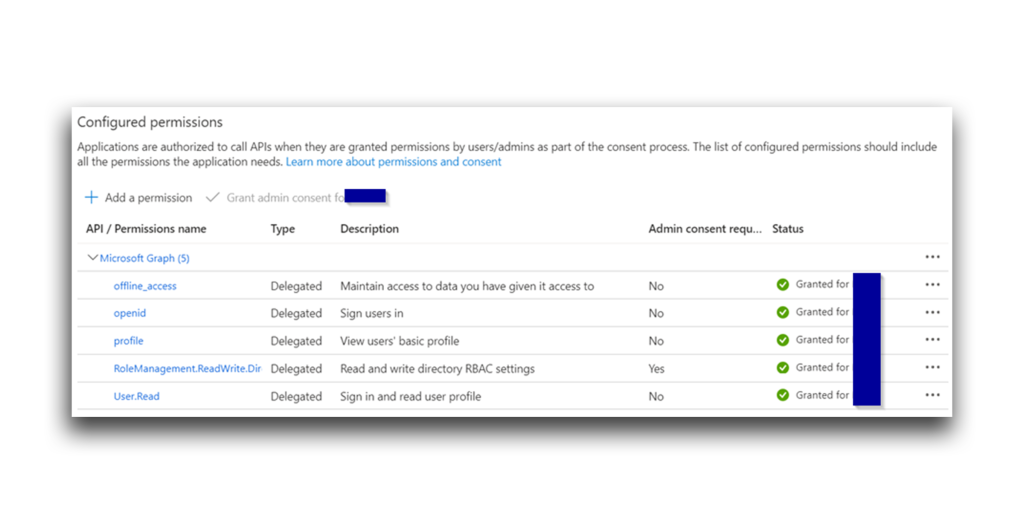Click the green granted checkmark in the User.Read row

coord(782,395)
